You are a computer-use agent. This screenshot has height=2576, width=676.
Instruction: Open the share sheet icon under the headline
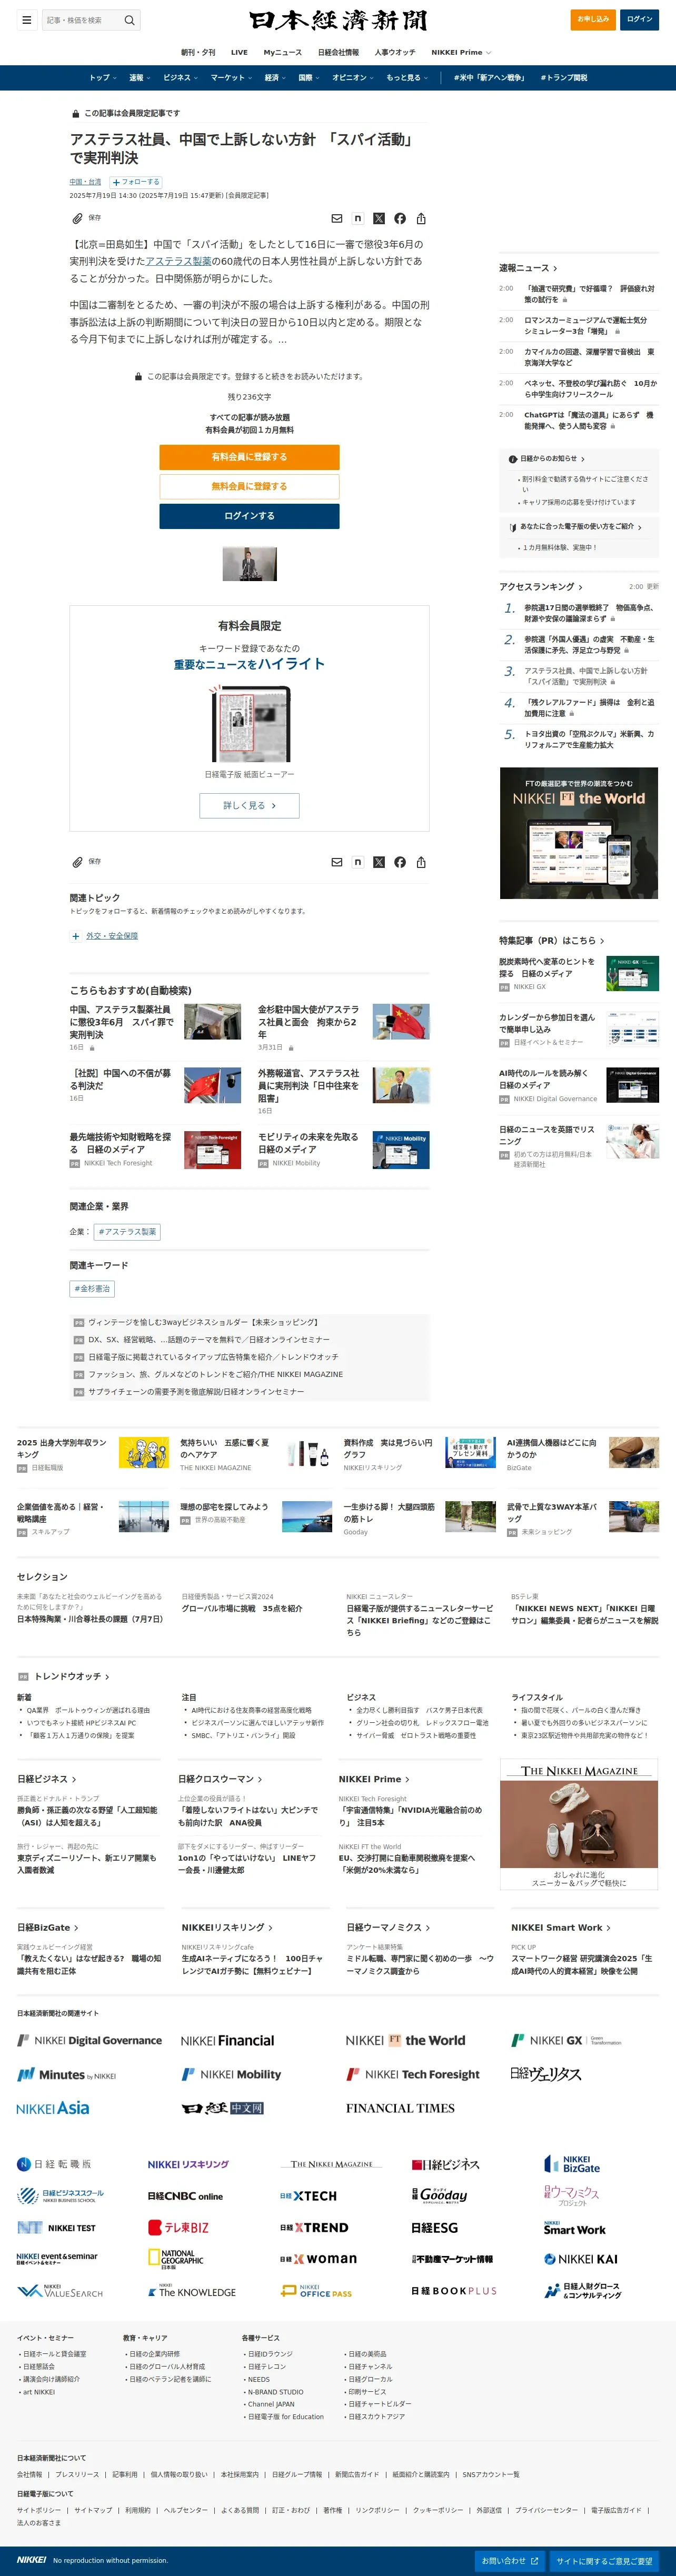coord(421,218)
